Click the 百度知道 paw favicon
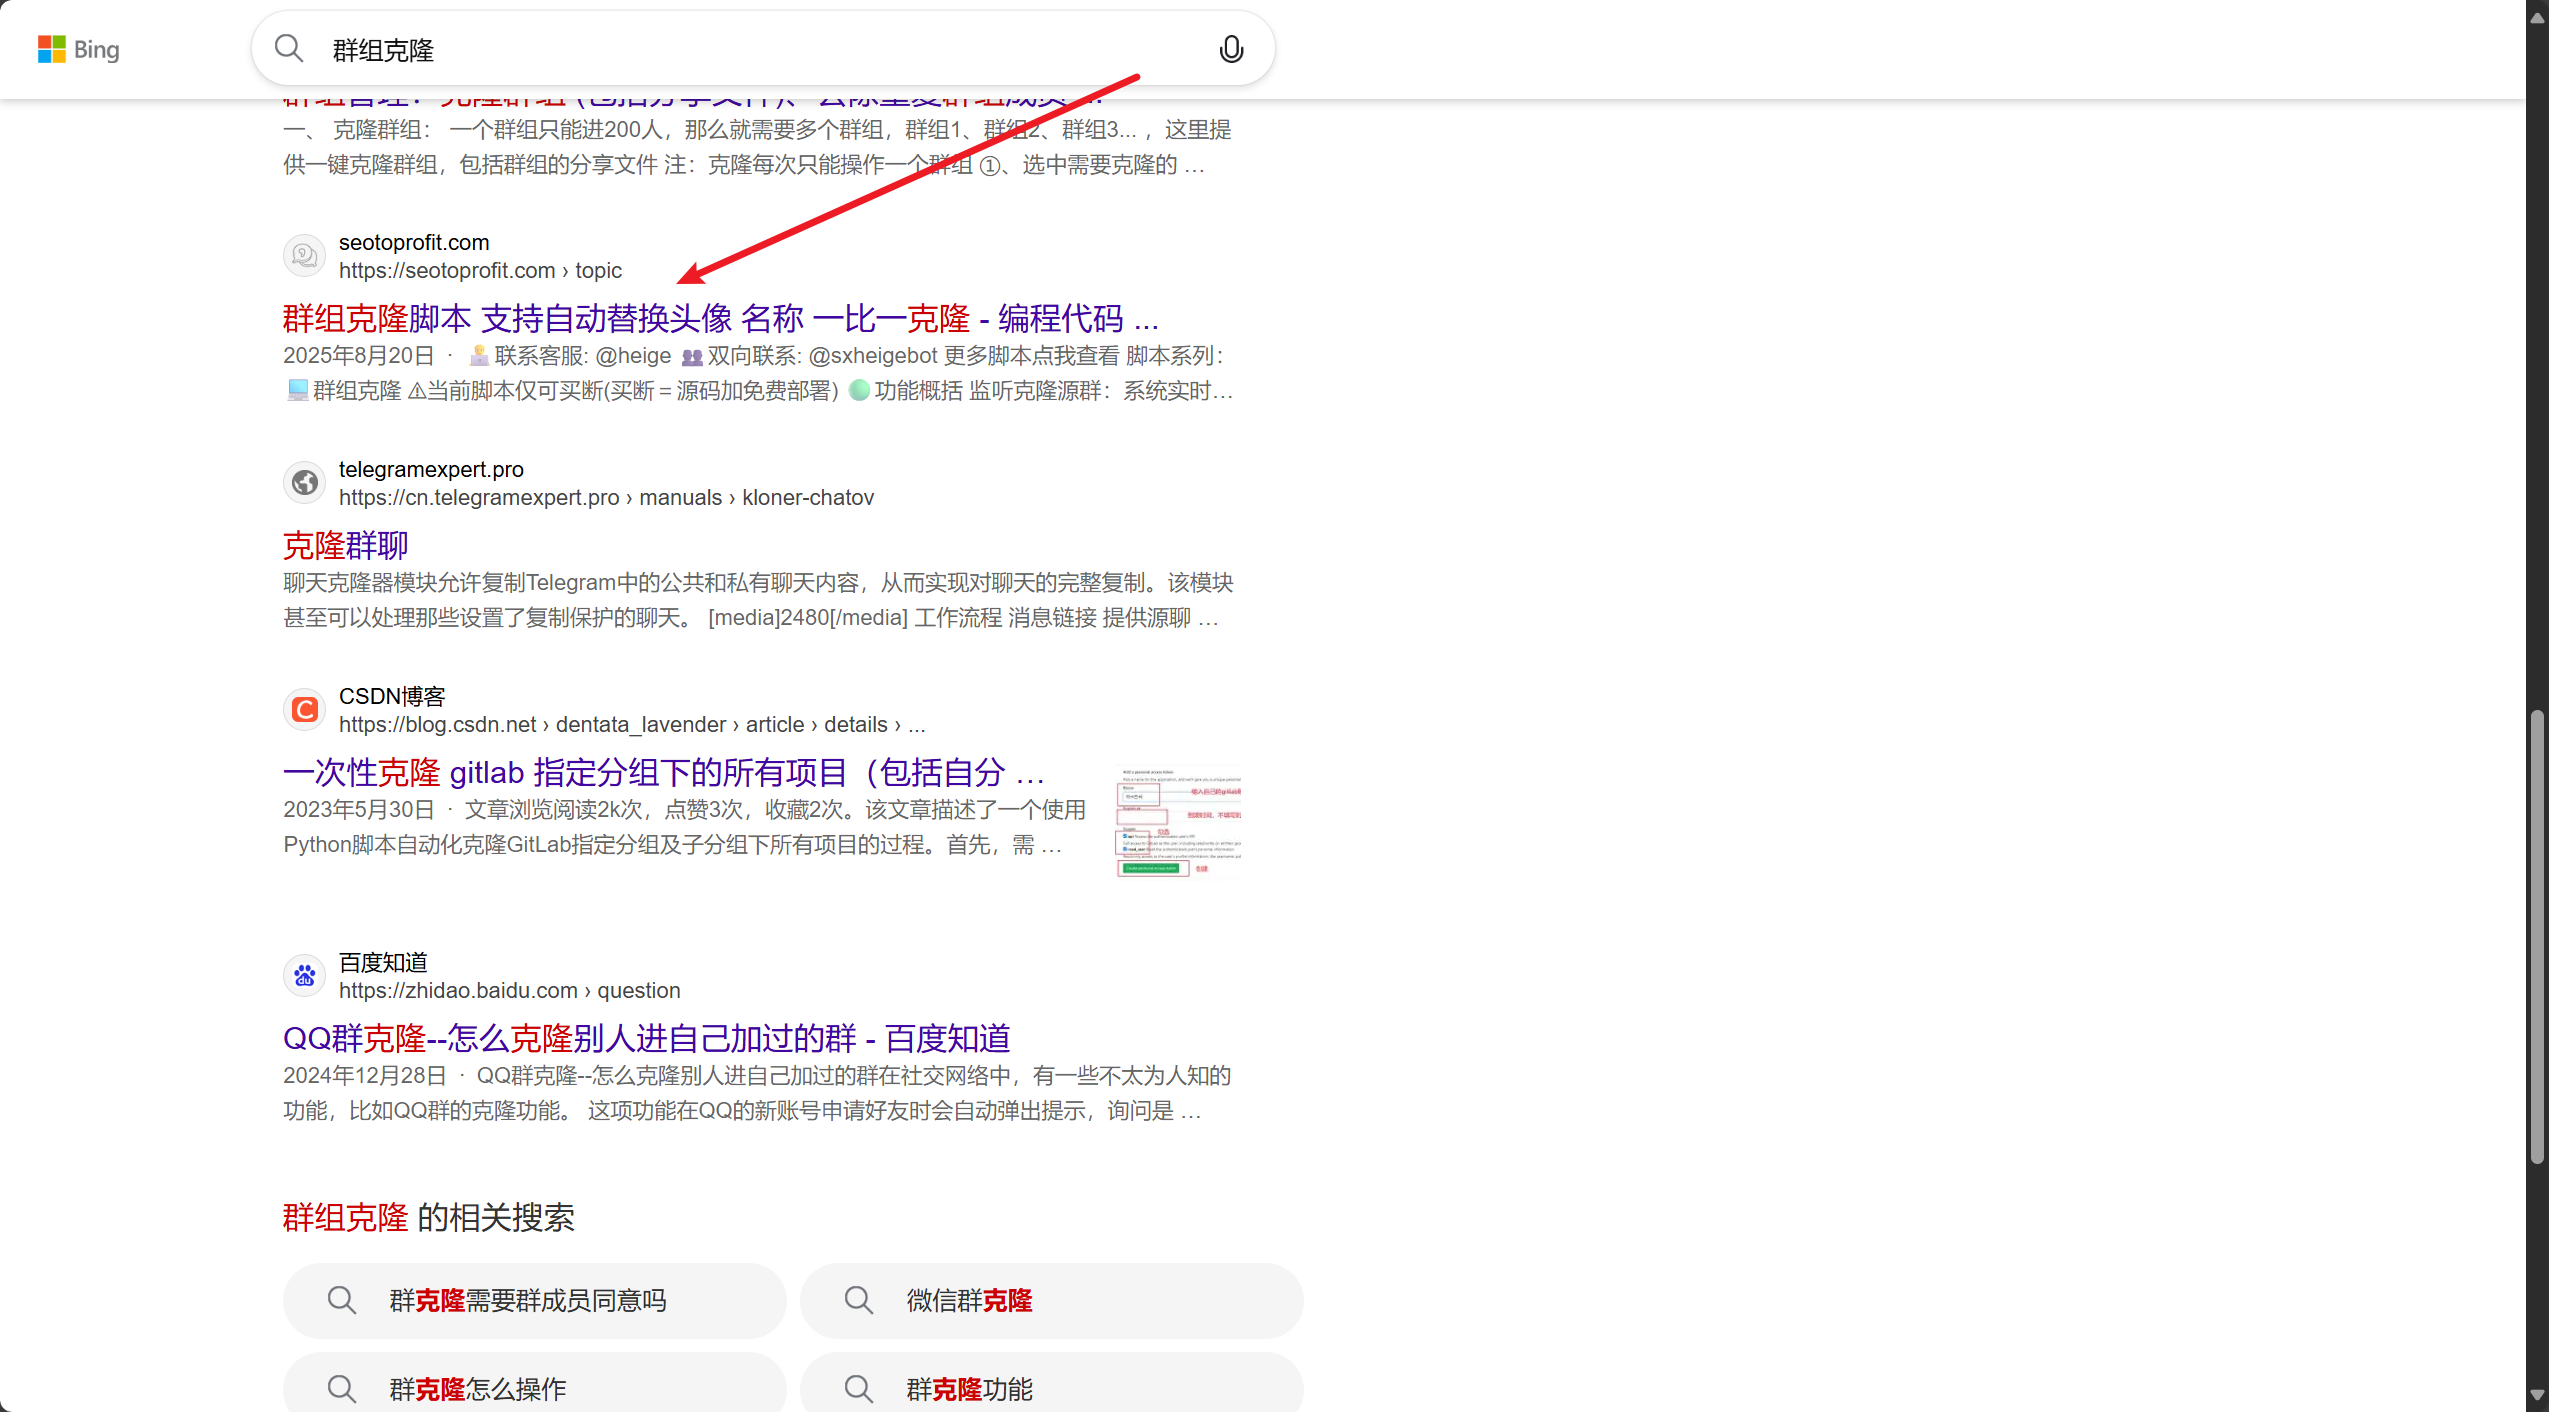This screenshot has height=1412, width=2549. [304, 976]
